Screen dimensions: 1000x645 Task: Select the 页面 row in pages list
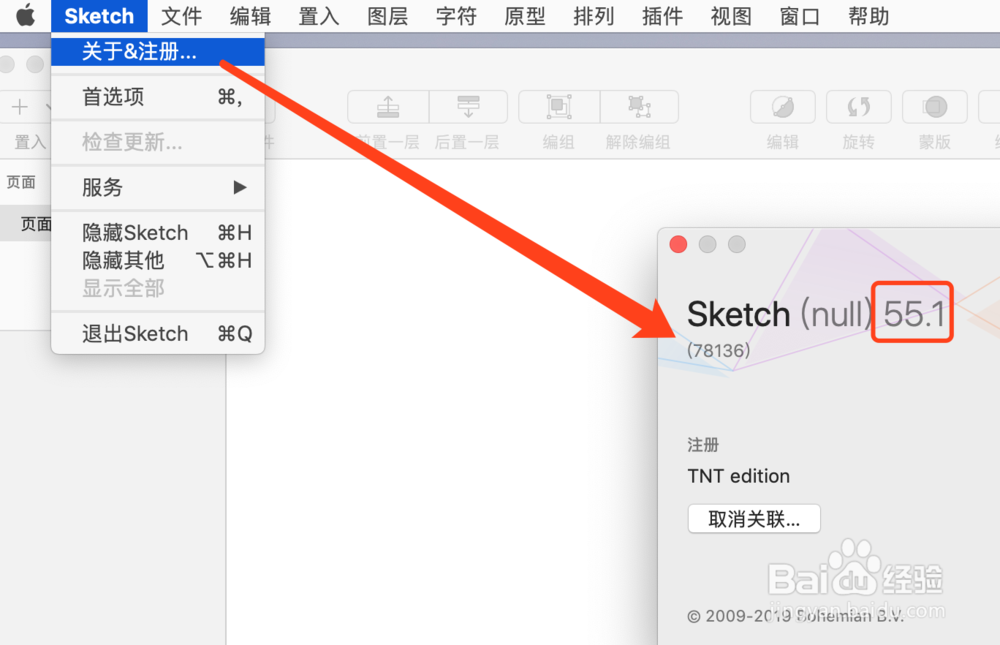(26, 224)
